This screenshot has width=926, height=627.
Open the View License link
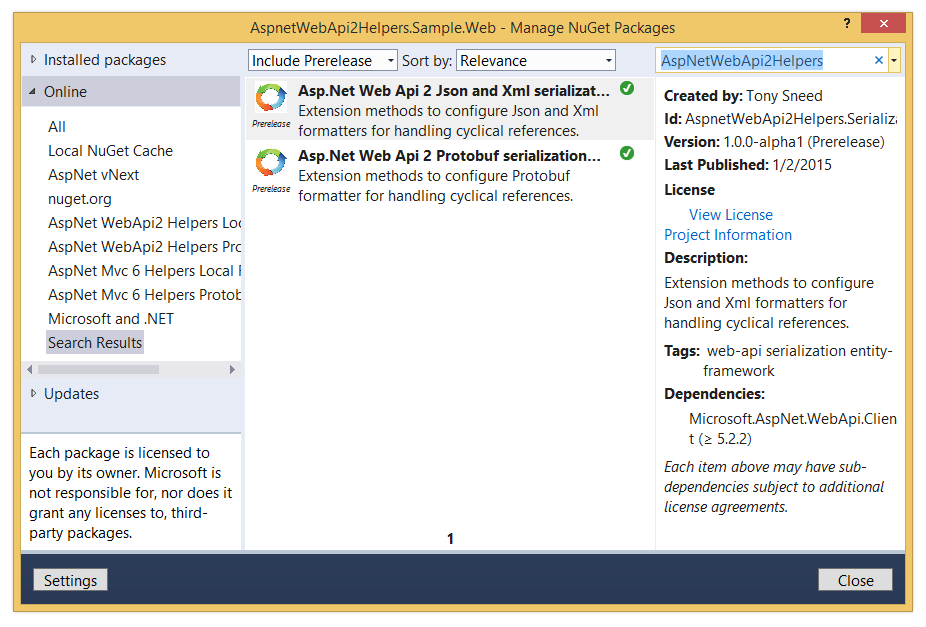tap(730, 215)
